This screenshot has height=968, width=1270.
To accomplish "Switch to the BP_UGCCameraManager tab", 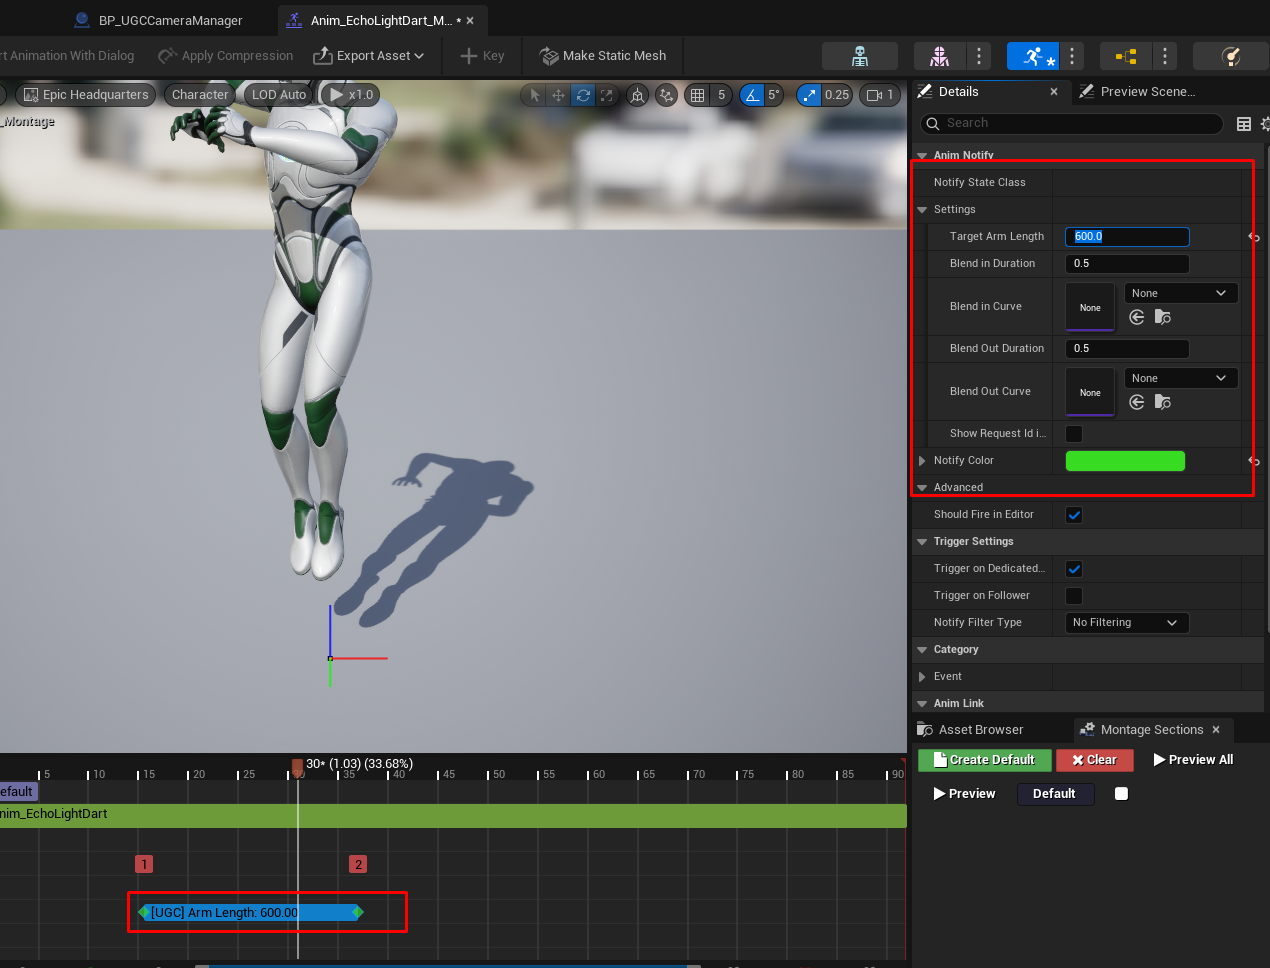I will pos(170,20).
